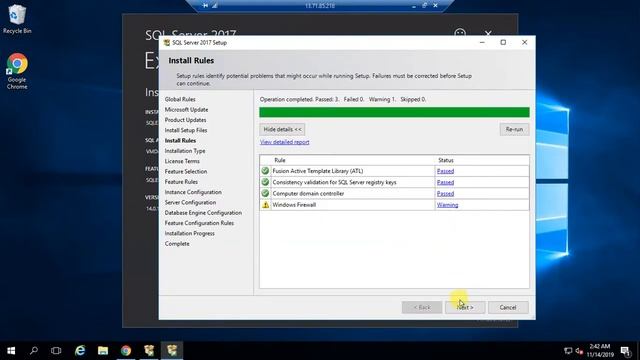Maximize the SQL Server 2017 Setup window
The image size is (640, 360).
pyautogui.click(x=503, y=42)
